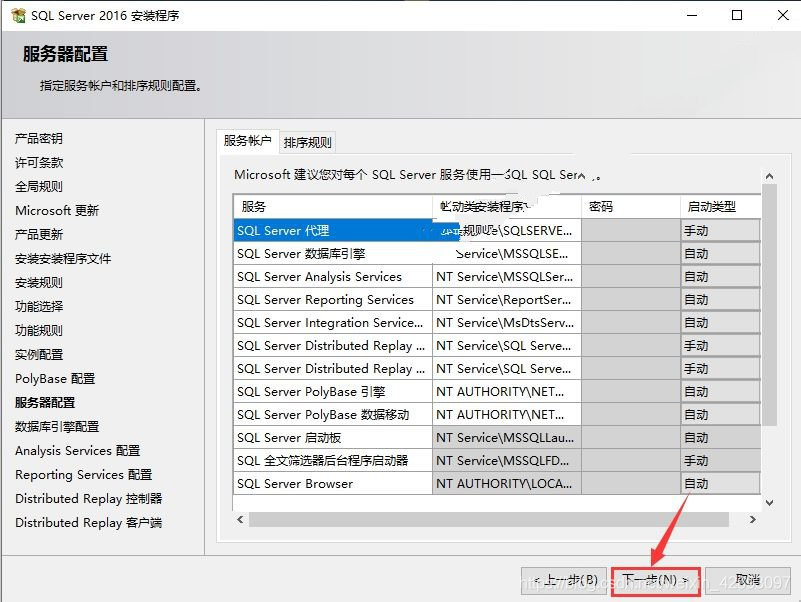Open Distributed Replay 控制器 step
The image size is (801, 602).
88,499
